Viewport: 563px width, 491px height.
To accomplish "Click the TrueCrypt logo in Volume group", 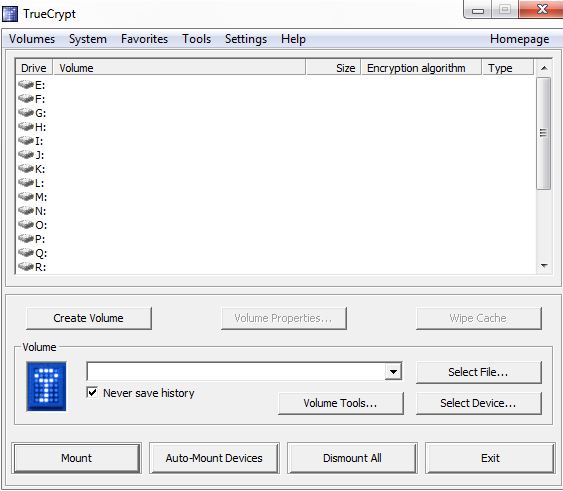I will point(46,386).
